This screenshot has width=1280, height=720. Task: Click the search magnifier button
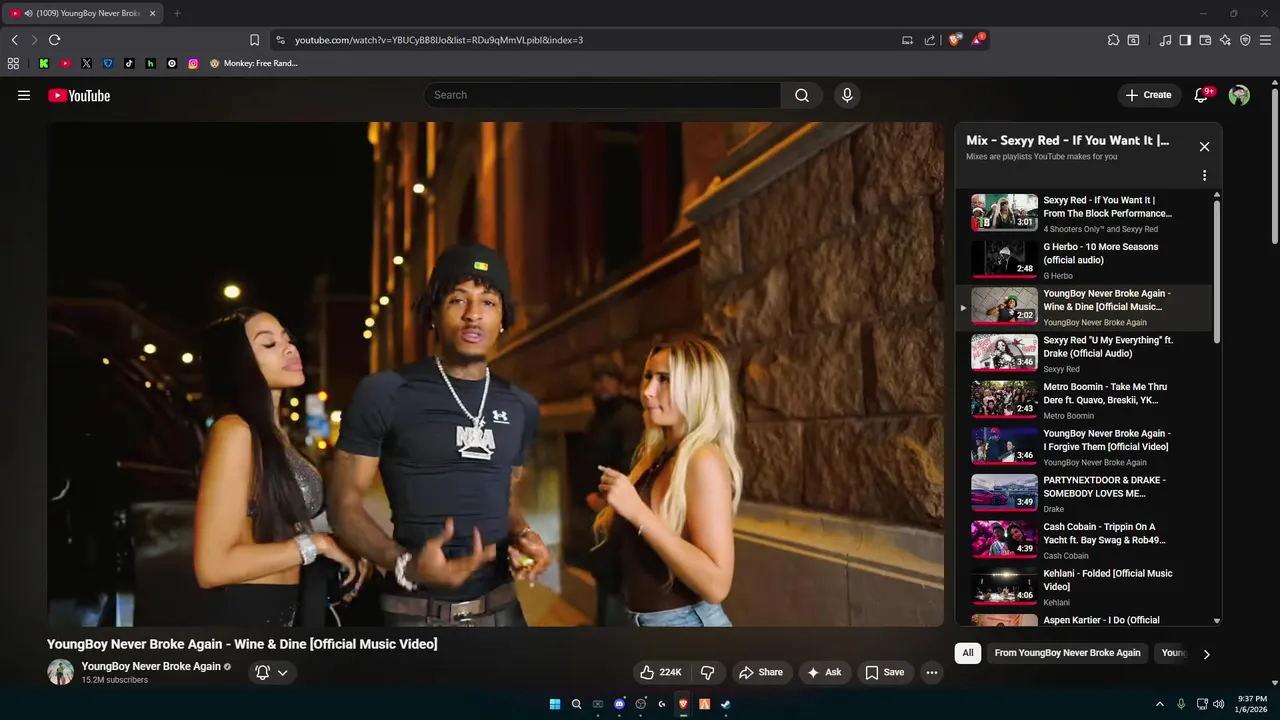coord(802,95)
